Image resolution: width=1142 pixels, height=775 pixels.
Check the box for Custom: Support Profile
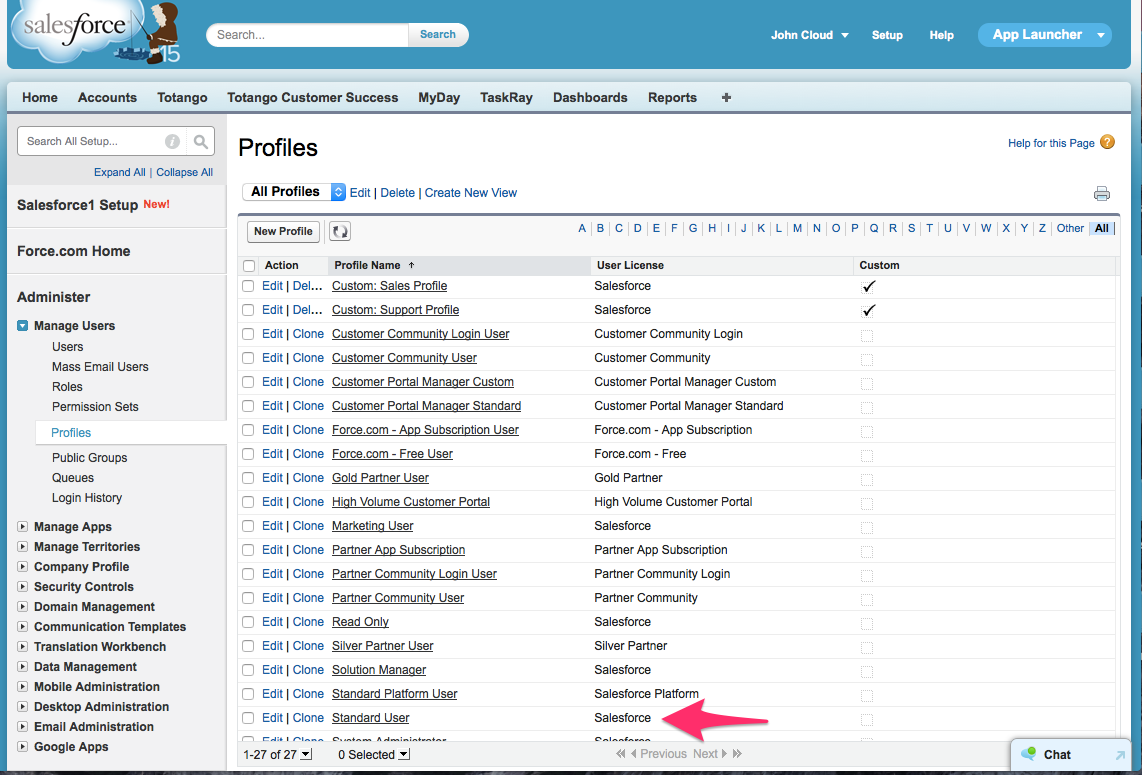[x=248, y=310]
